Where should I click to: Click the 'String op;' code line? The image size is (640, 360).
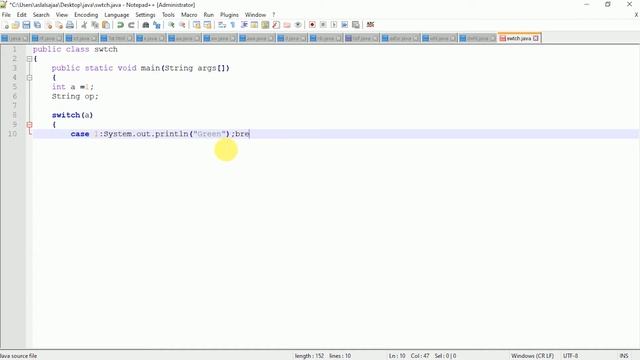pyautogui.click(x=75, y=96)
